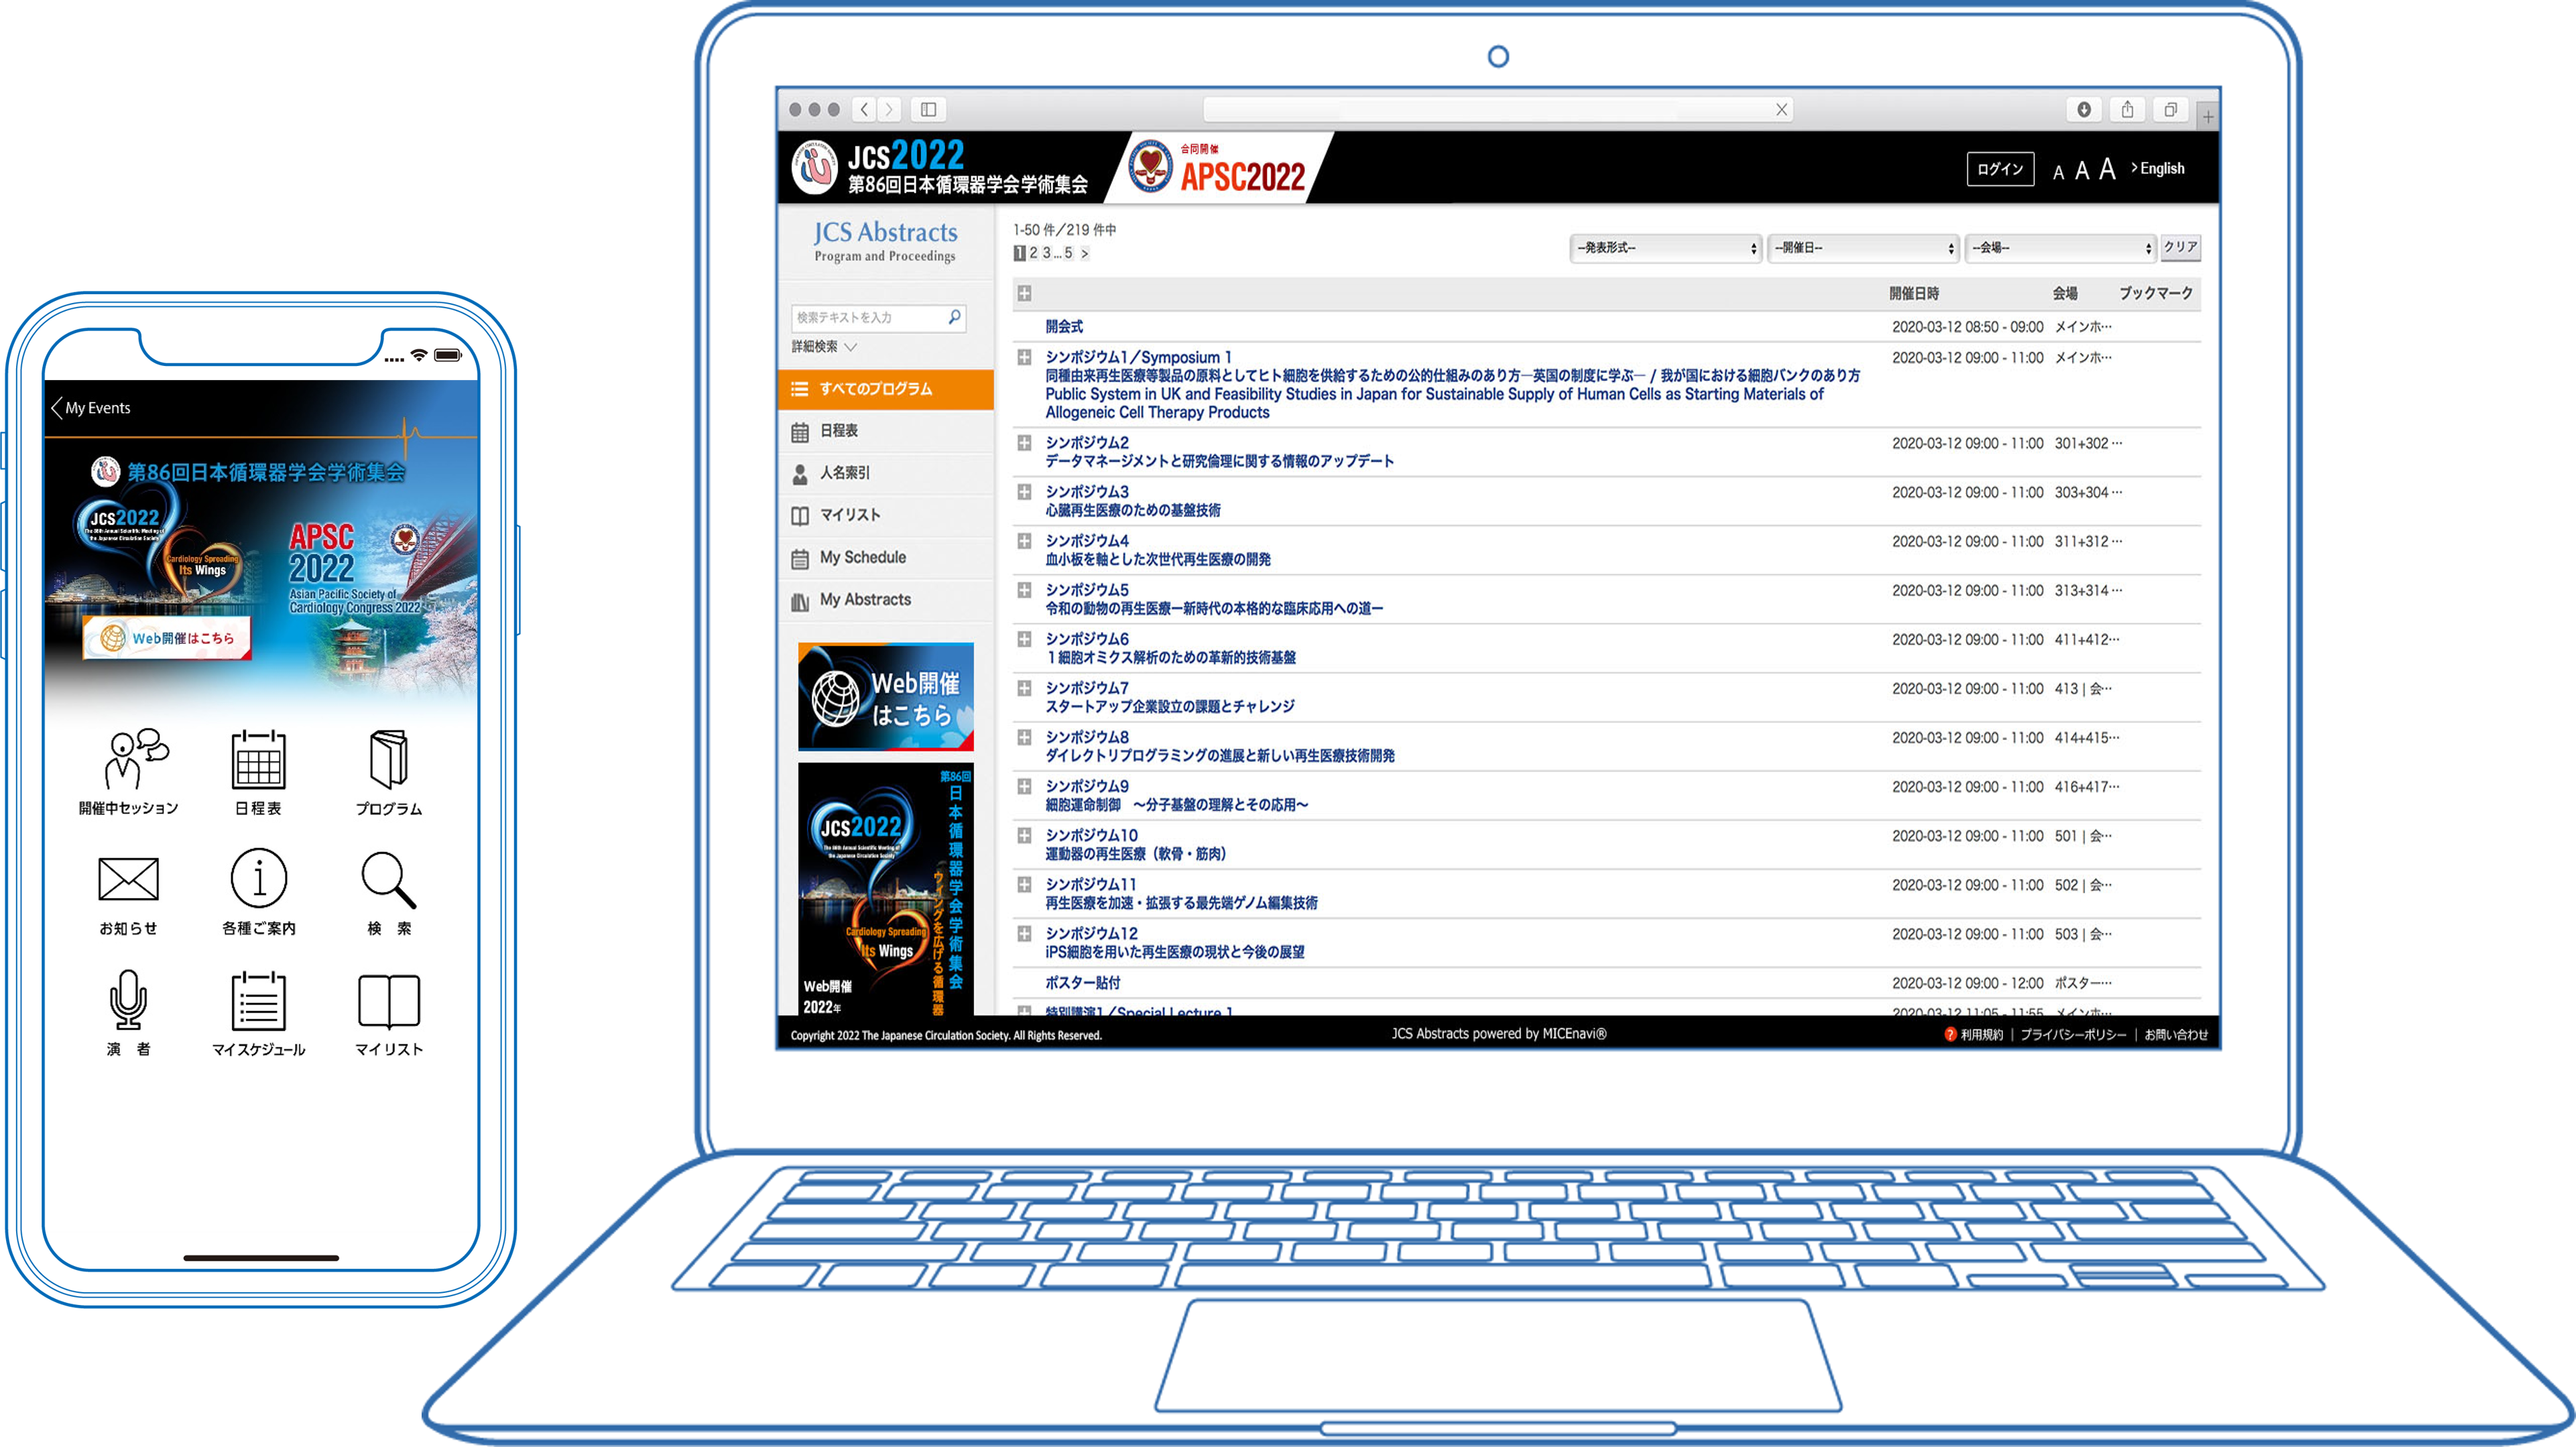Expand シンポジウム8 row
The height and width of the screenshot is (1447, 2576).
tap(1024, 737)
